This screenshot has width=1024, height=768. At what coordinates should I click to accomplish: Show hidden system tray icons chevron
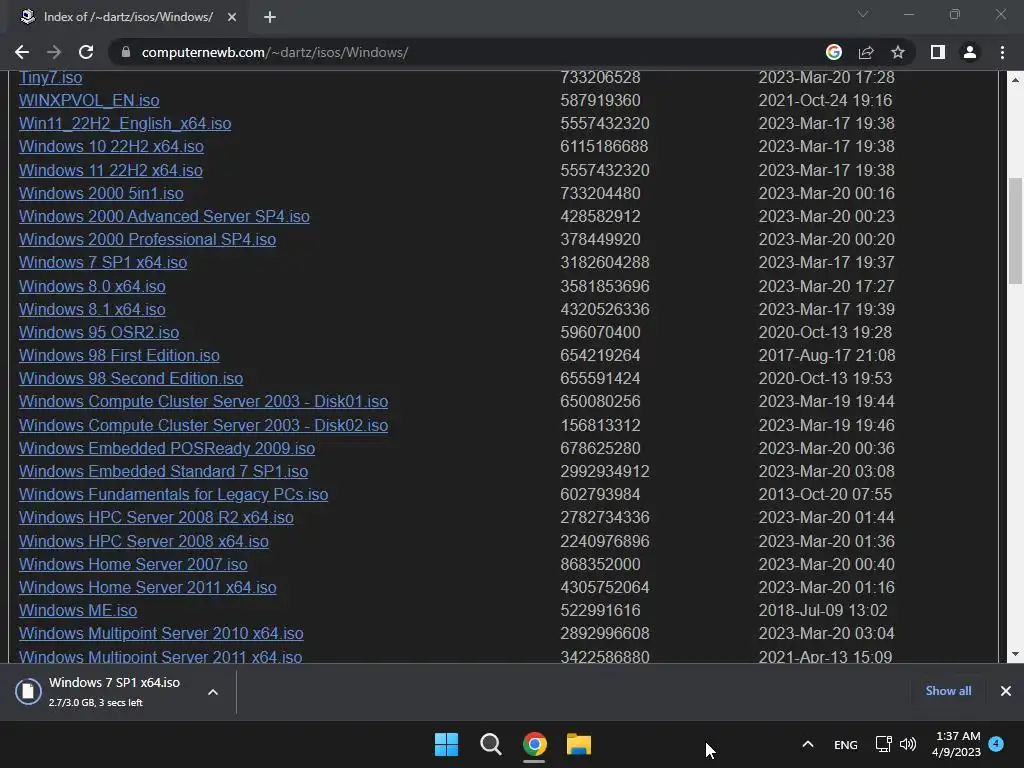click(x=808, y=744)
